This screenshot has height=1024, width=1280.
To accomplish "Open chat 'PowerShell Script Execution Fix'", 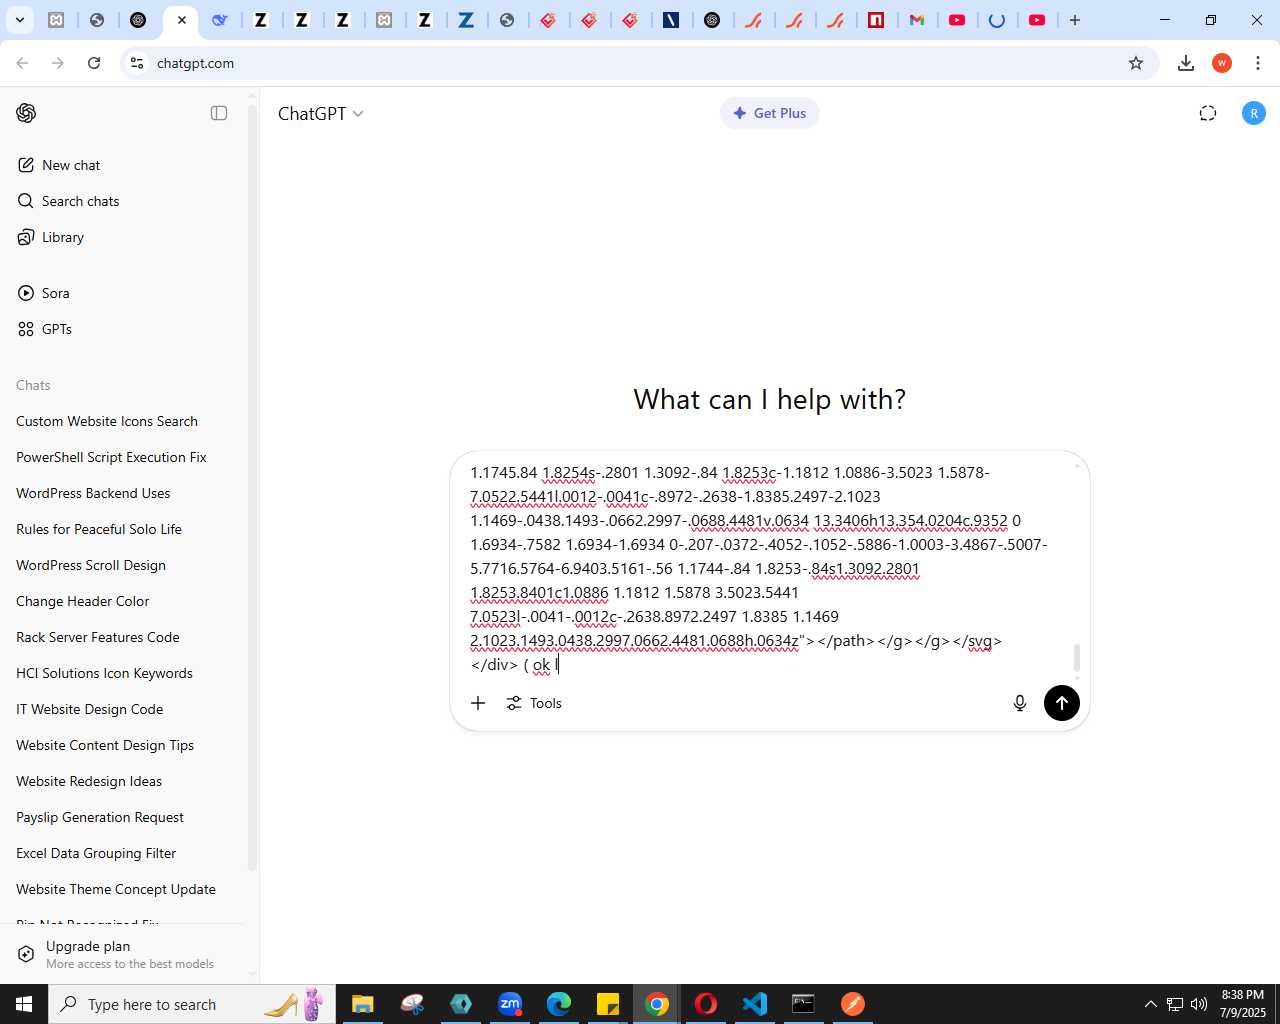I will click(111, 457).
